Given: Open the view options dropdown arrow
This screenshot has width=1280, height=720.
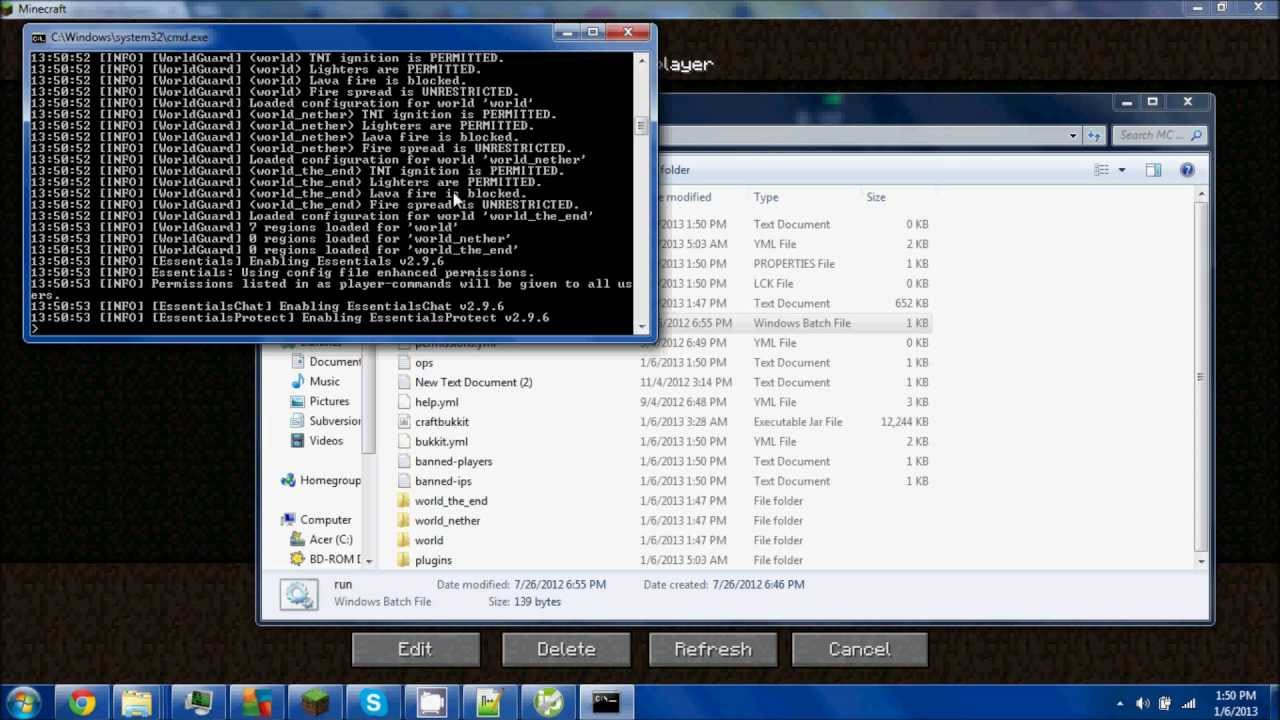Looking at the screenshot, I should click(x=1121, y=170).
